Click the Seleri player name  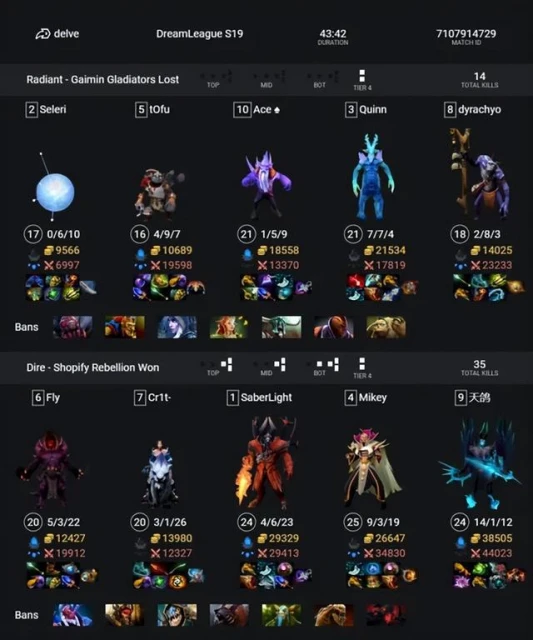pos(53,109)
